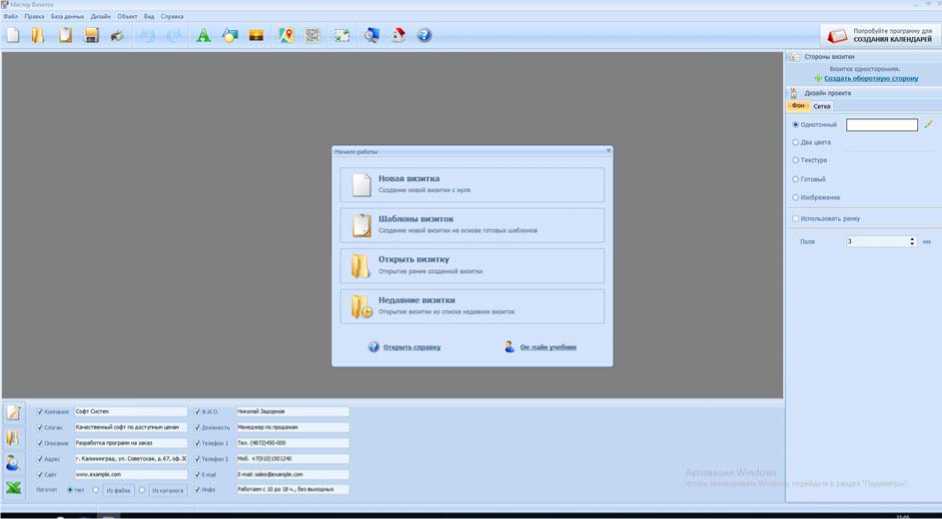Click the 'Он-лайн учебник' link
942x519 pixels.
pyautogui.click(x=548, y=347)
